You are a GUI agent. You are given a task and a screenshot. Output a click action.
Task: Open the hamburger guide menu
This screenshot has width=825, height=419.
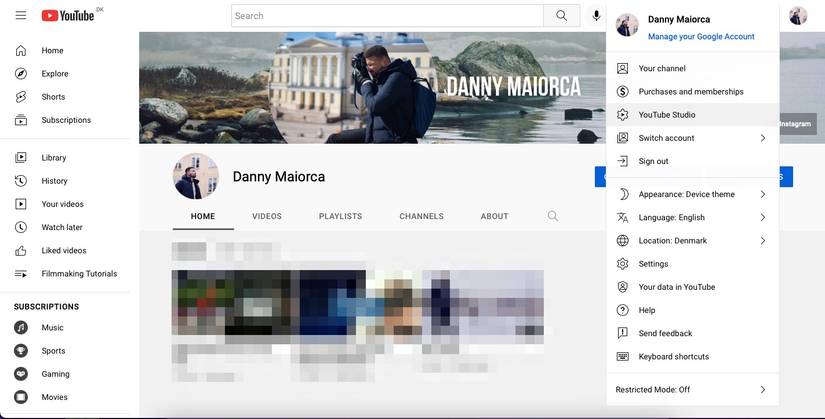point(21,15)
